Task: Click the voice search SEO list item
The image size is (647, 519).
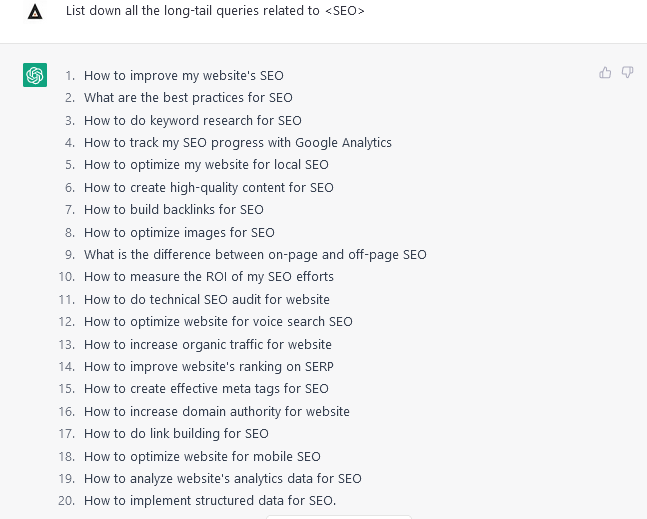Action: click(x=218, y=322)
